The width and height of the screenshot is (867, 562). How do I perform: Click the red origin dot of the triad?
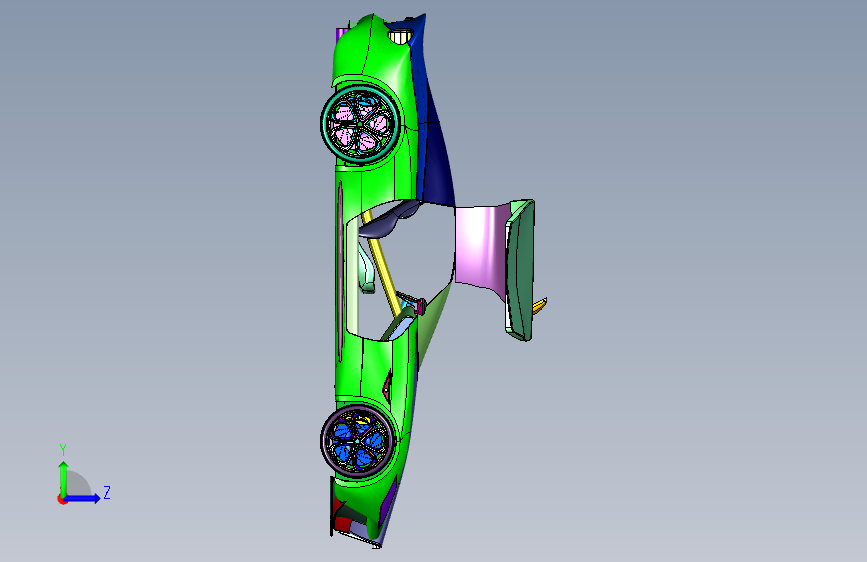point(62,500)
